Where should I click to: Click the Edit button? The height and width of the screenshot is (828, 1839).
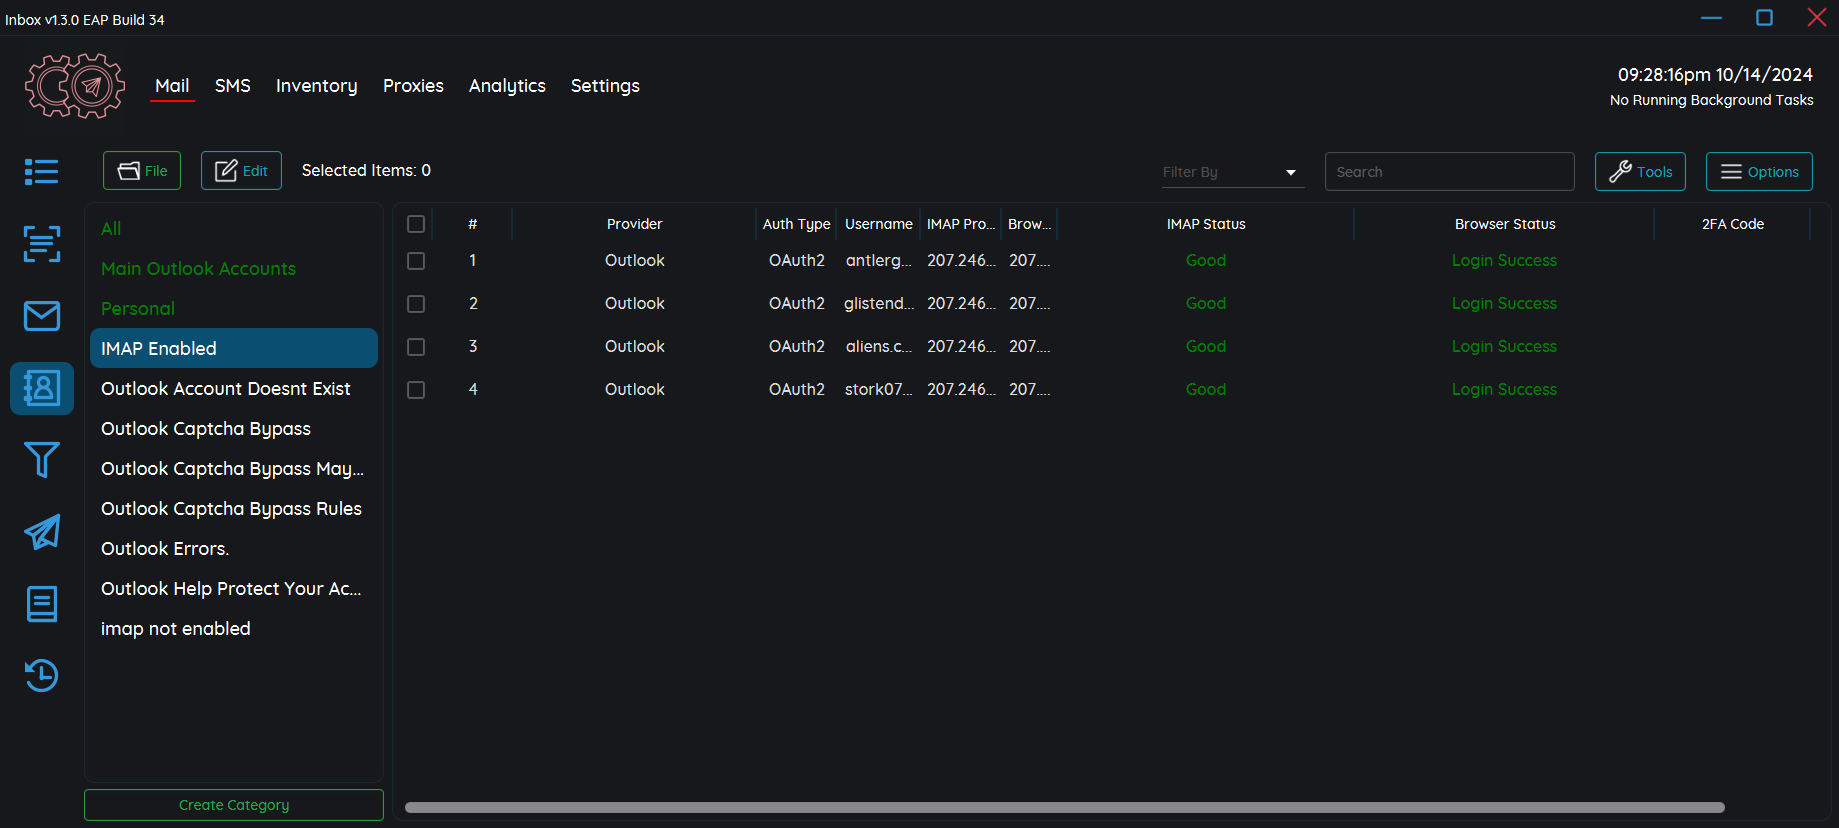tap(241, 171)
